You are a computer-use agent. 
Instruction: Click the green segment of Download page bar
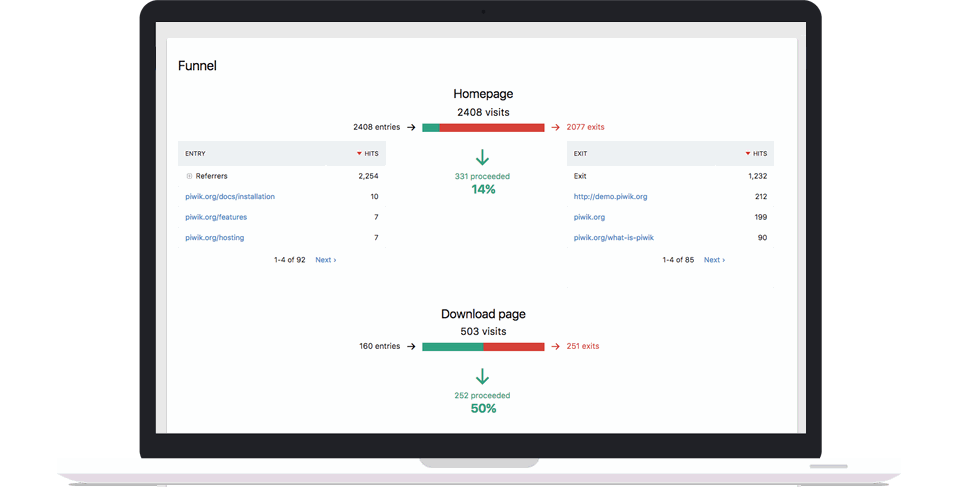(452, 347)
